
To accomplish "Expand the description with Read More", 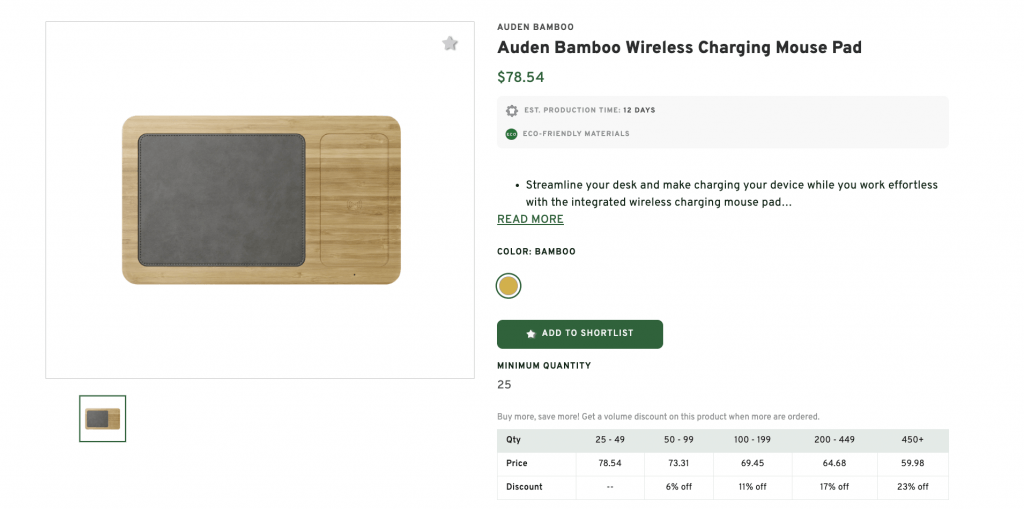I will [530, 220].
